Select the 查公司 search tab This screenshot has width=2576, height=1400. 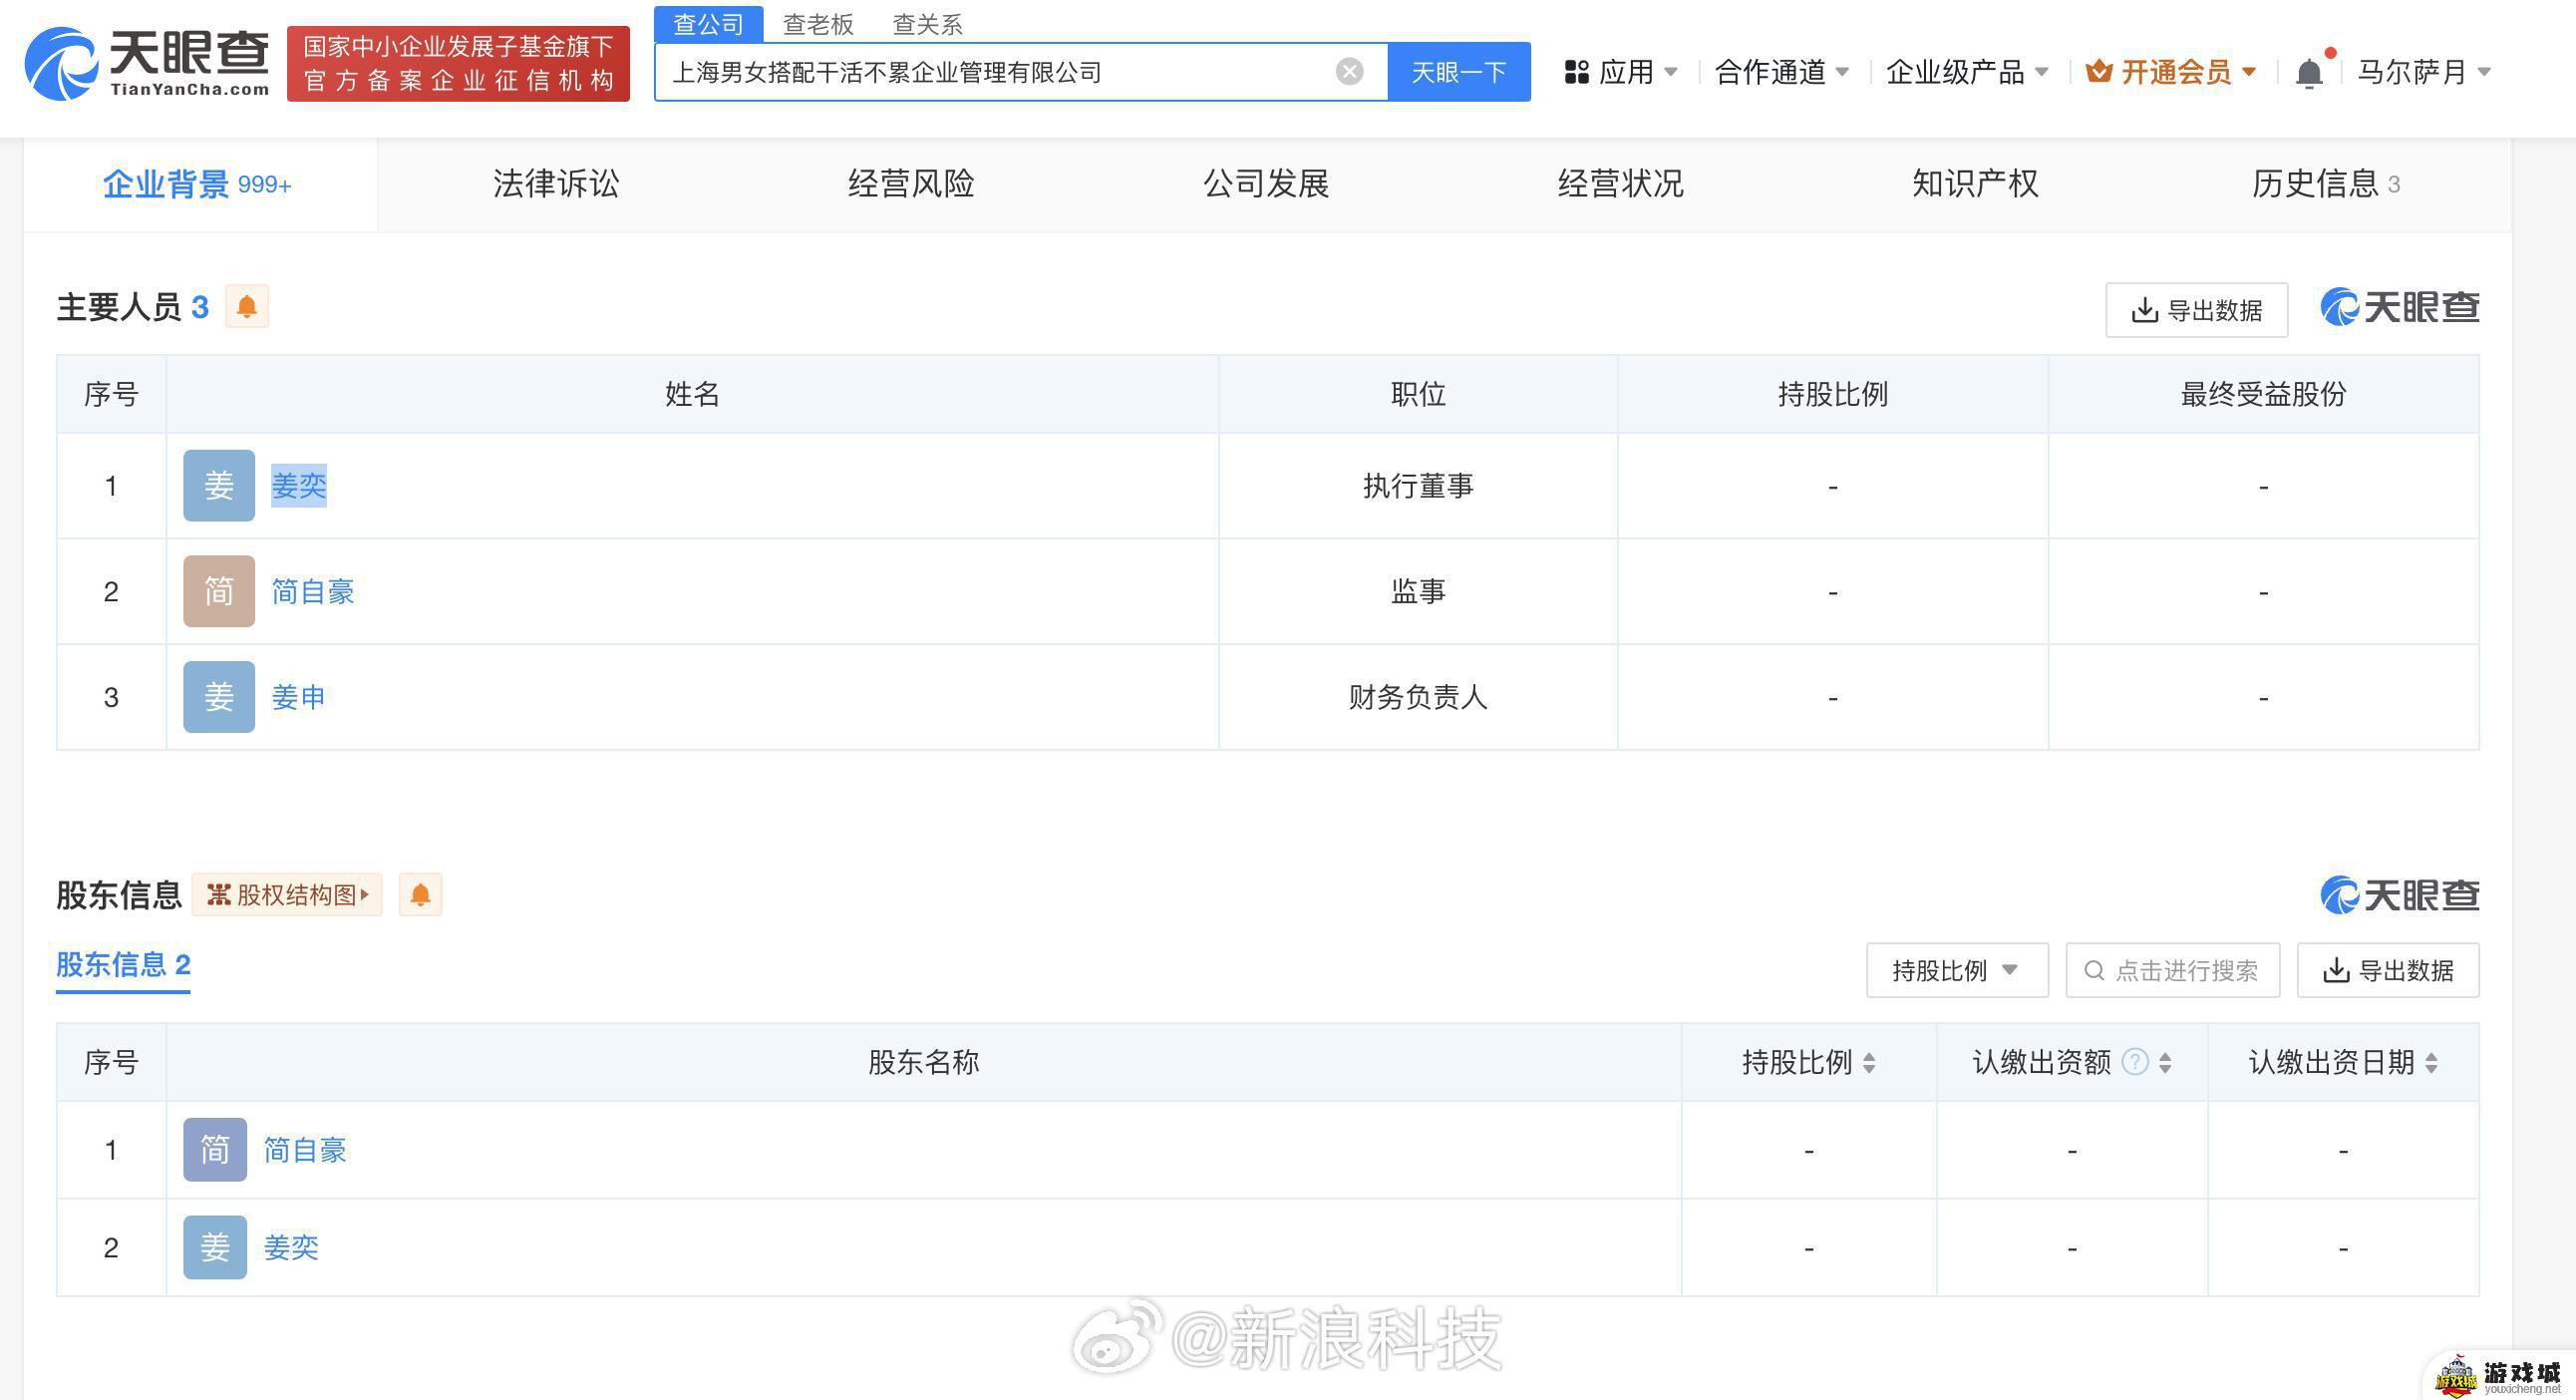click(708, 24)
